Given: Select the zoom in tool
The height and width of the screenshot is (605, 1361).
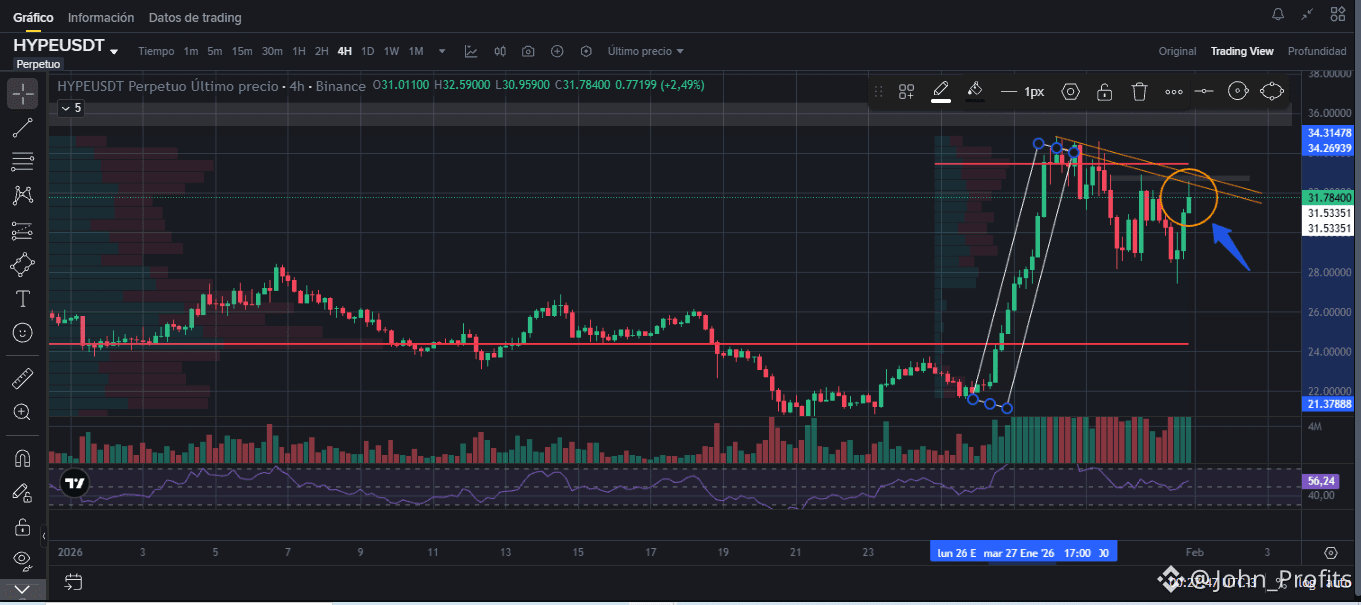Looking at the screenshot, I should point(22,412).
